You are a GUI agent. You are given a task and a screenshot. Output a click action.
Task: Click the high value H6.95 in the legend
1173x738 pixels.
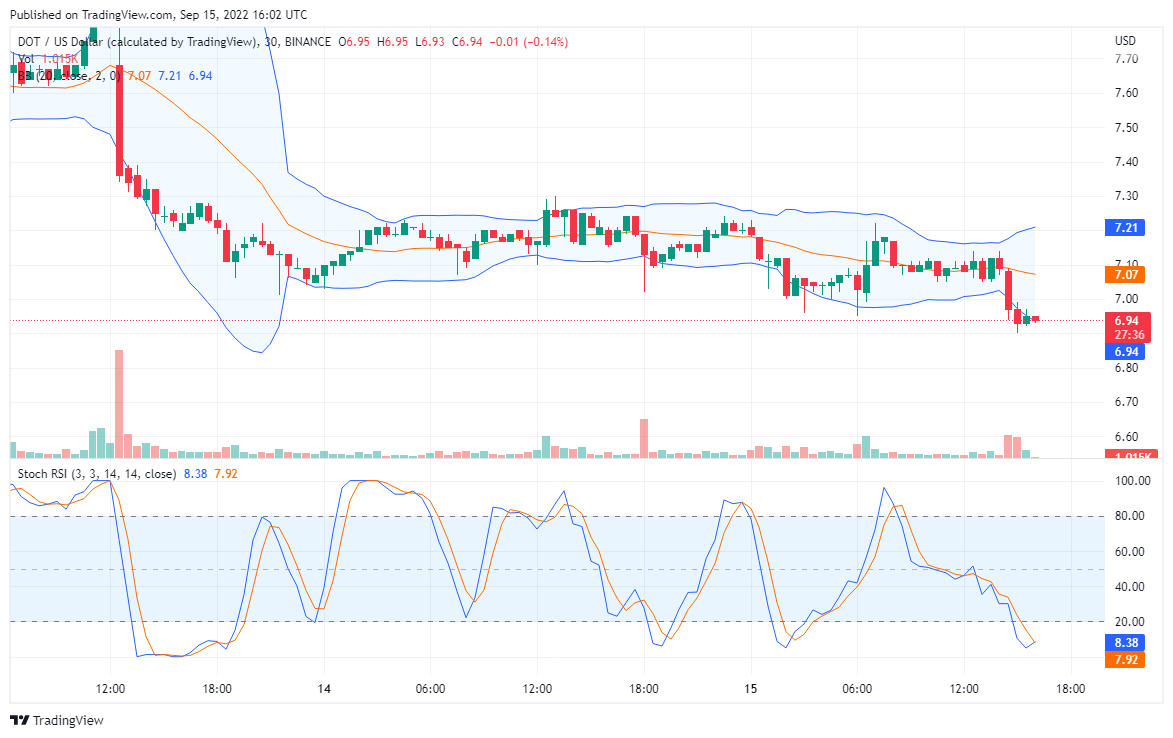pyautogui.click(x=393, y=42)
